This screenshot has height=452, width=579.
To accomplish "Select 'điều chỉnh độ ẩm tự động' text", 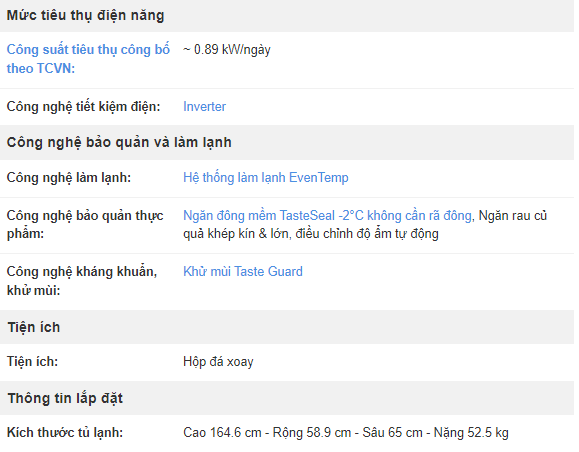I will point(367,234).
